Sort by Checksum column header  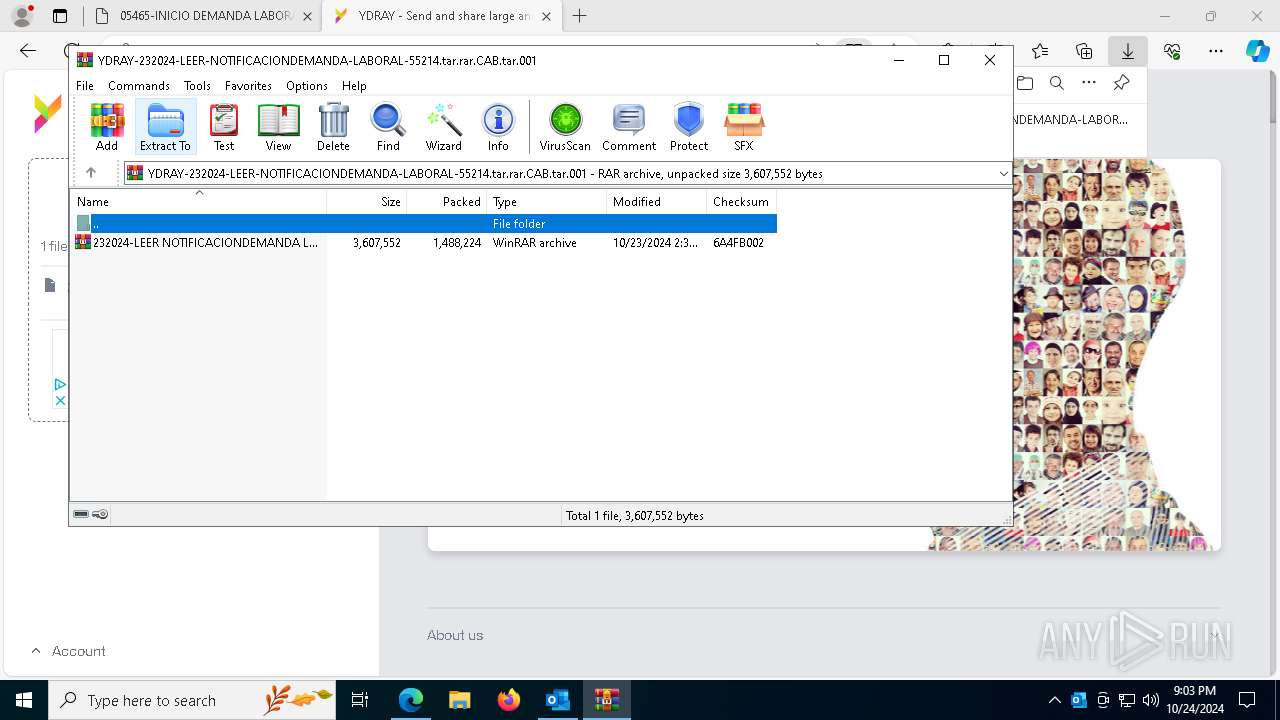point(742,202)
